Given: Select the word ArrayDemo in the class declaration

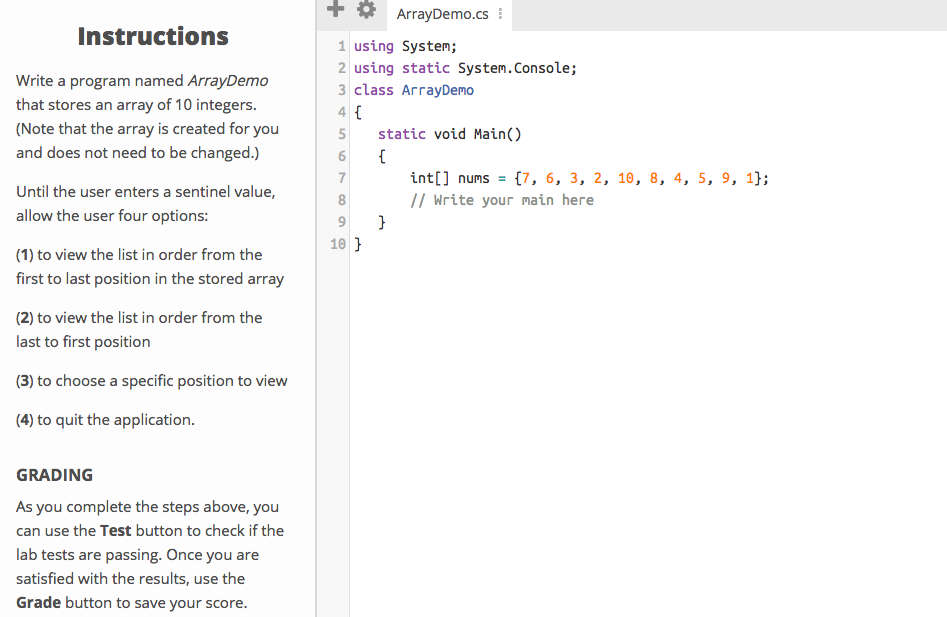Looking at the screenshot, I should click(438, 90).
